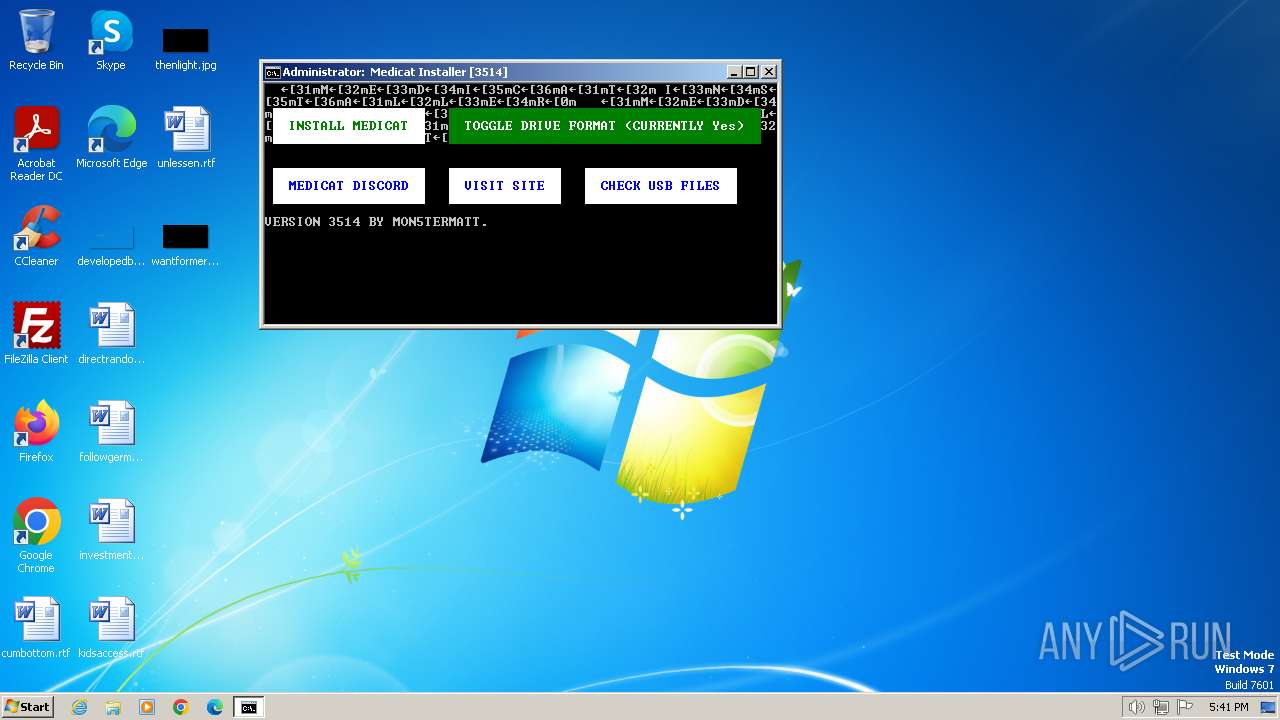Toggle drive format option (currently Yes)
Viewport: 1280px width, 720px height.
pos(605,126)
